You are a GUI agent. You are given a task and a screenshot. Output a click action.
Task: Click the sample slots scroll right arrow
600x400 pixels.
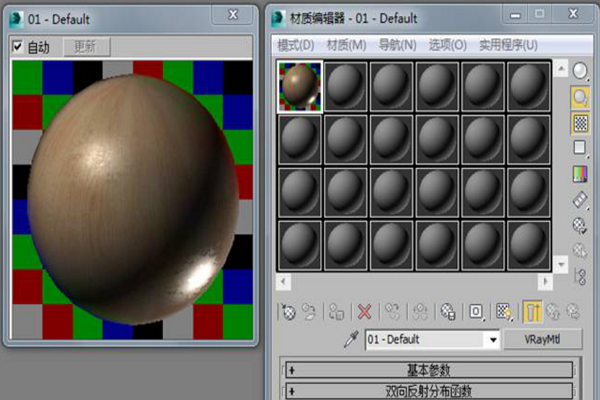[545, 282]
